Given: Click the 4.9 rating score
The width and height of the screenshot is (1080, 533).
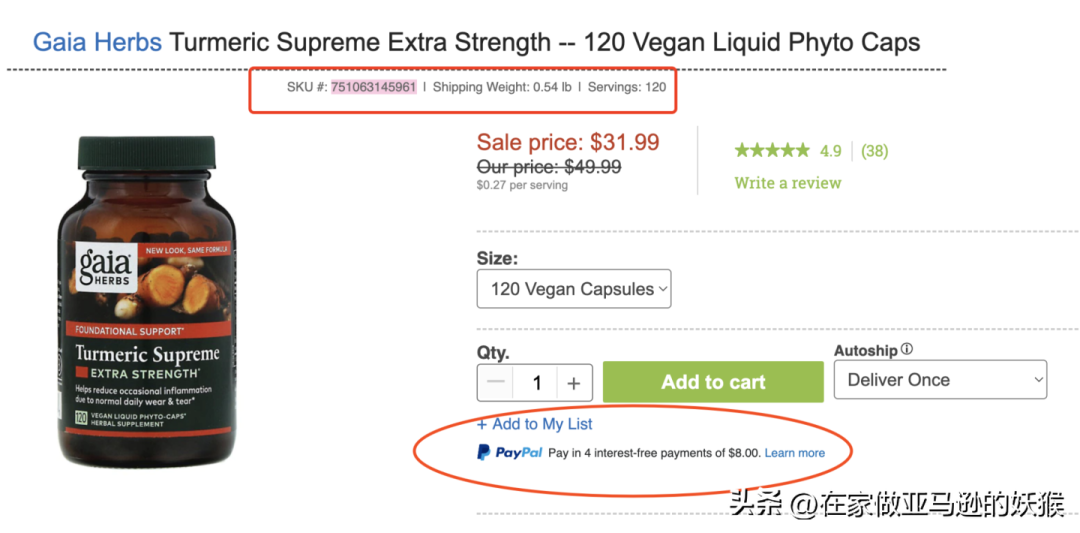Looking at the screenshot, I should click(830, 151).
